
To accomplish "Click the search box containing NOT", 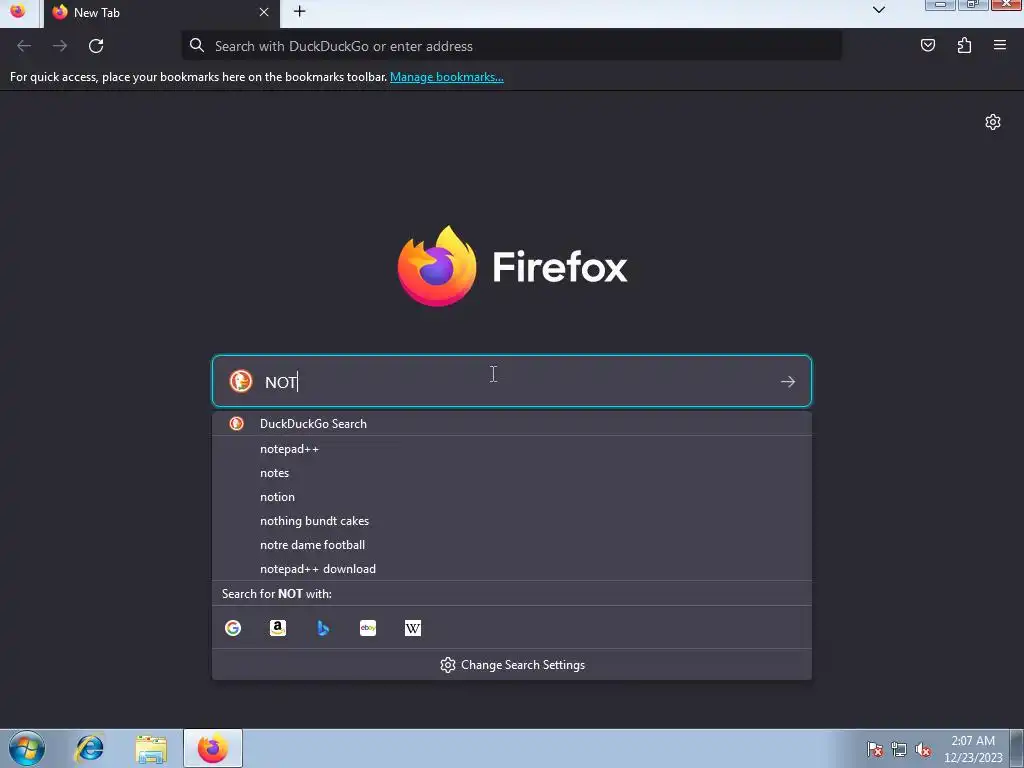I will pyautogui.click(x=511, y=381).
